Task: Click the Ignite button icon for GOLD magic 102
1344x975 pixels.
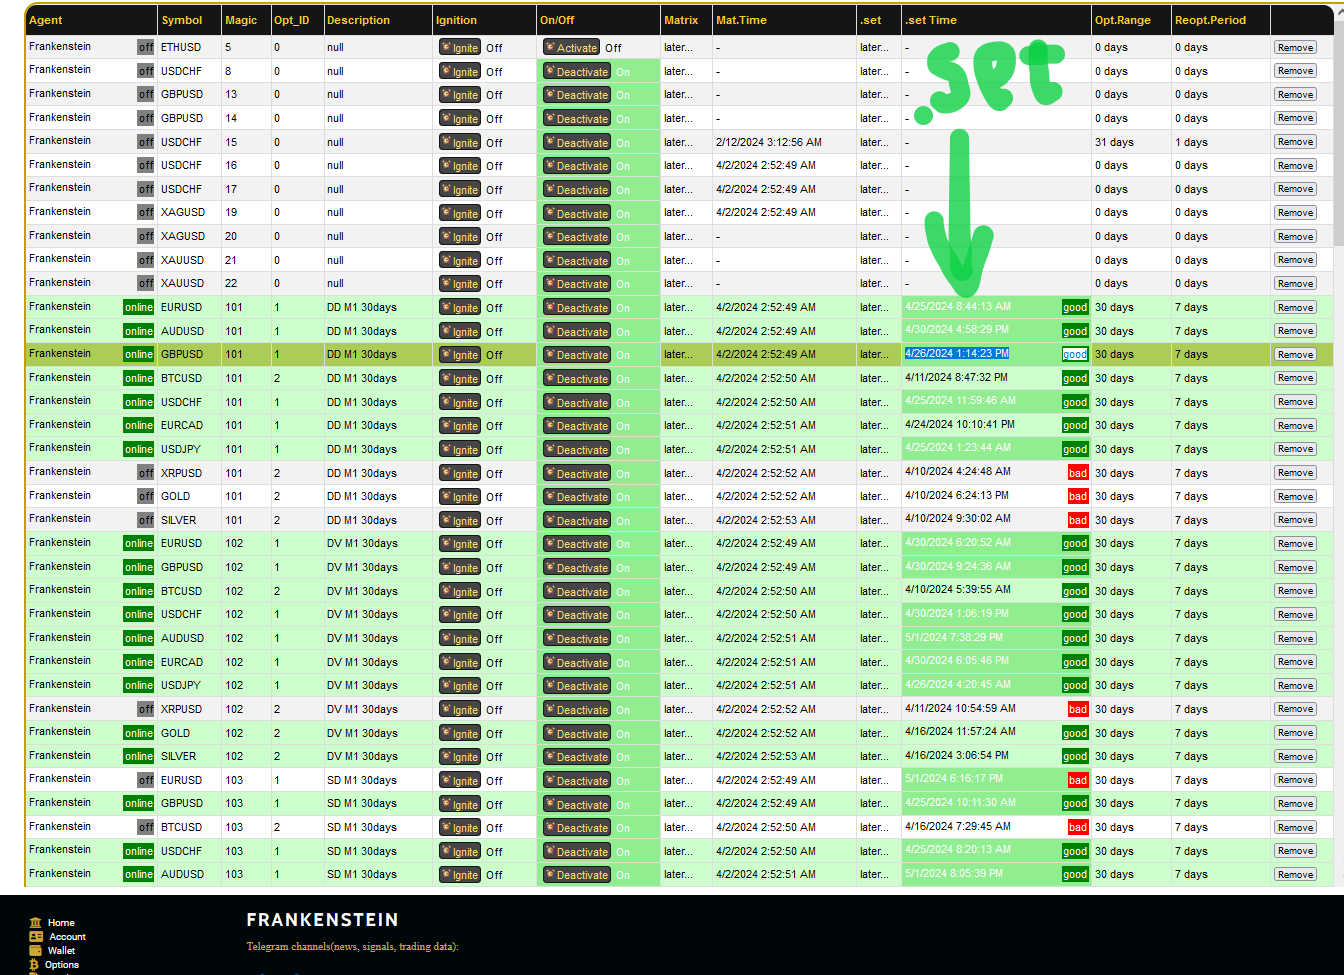Action: (446, 733)
